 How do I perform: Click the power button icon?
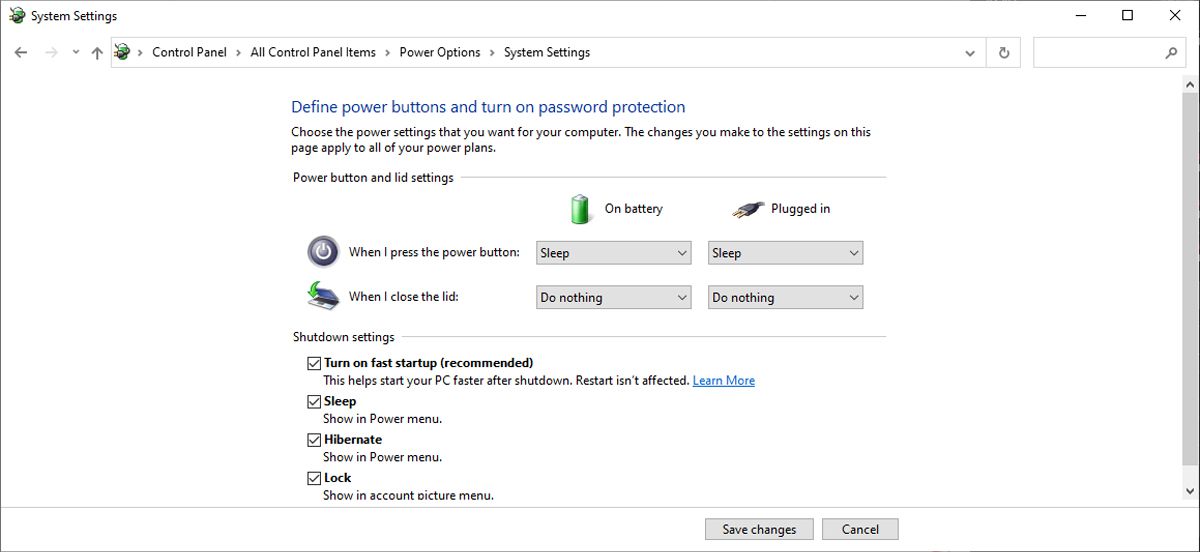(323, 252)
